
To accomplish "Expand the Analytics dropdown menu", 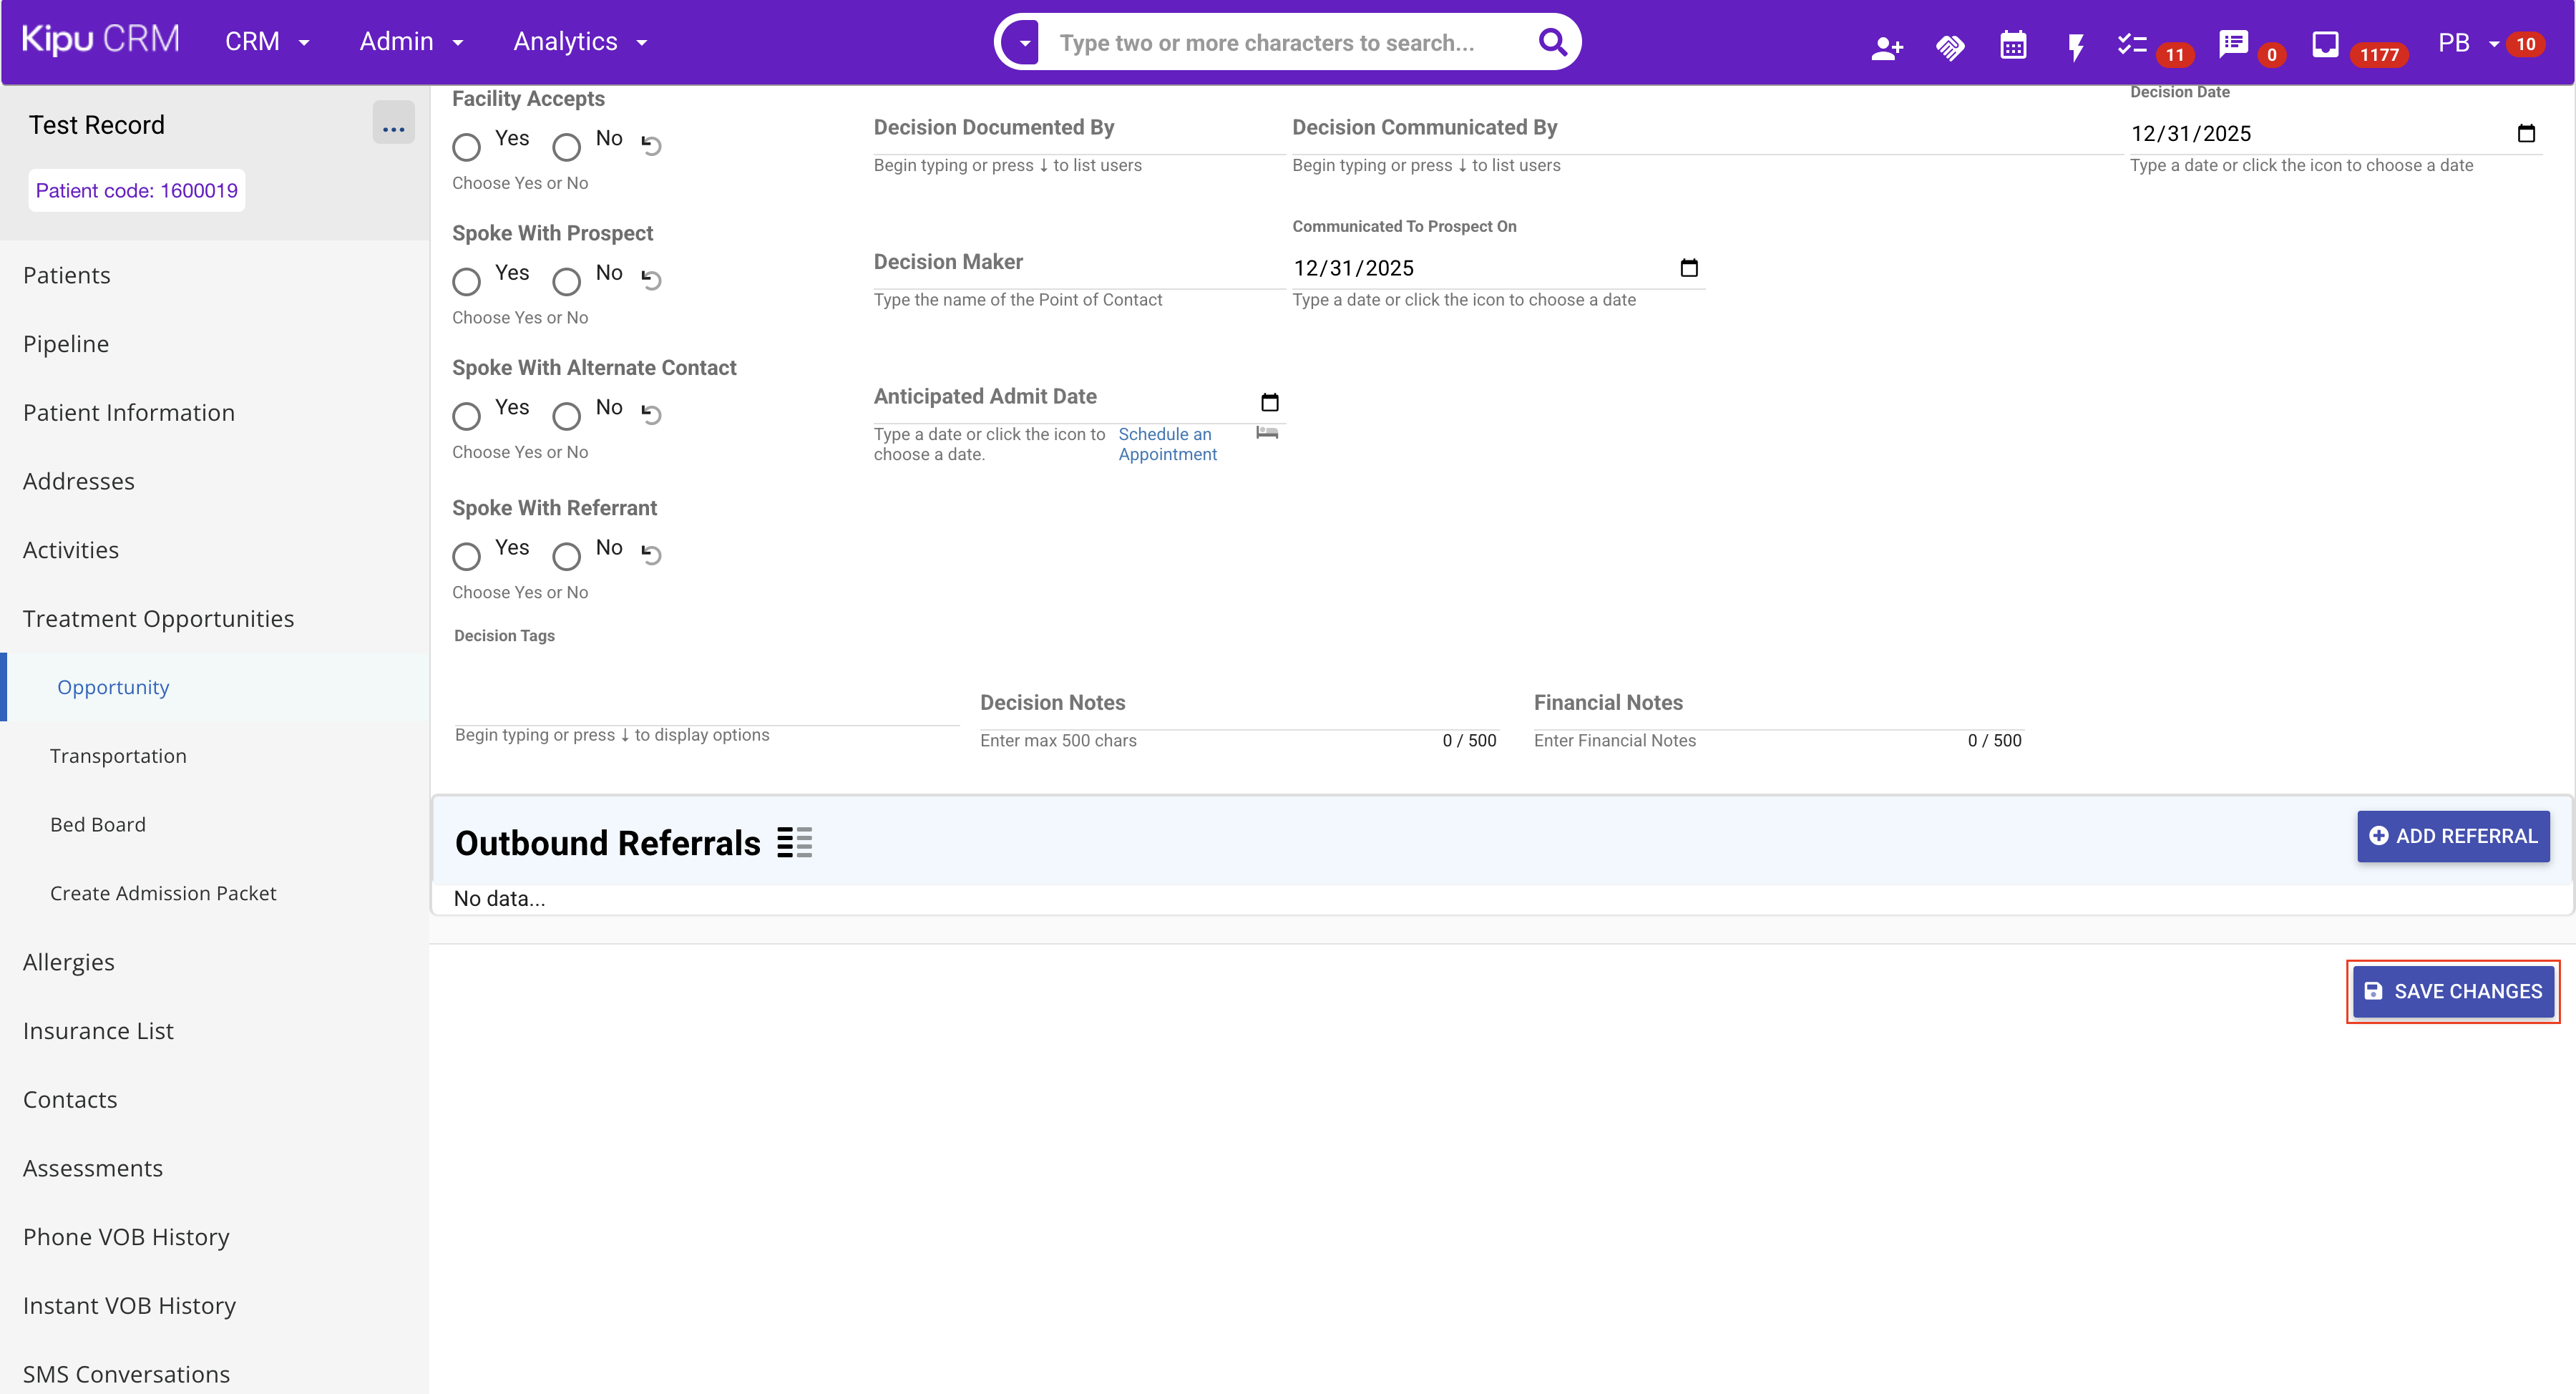I will coord(580,42).
